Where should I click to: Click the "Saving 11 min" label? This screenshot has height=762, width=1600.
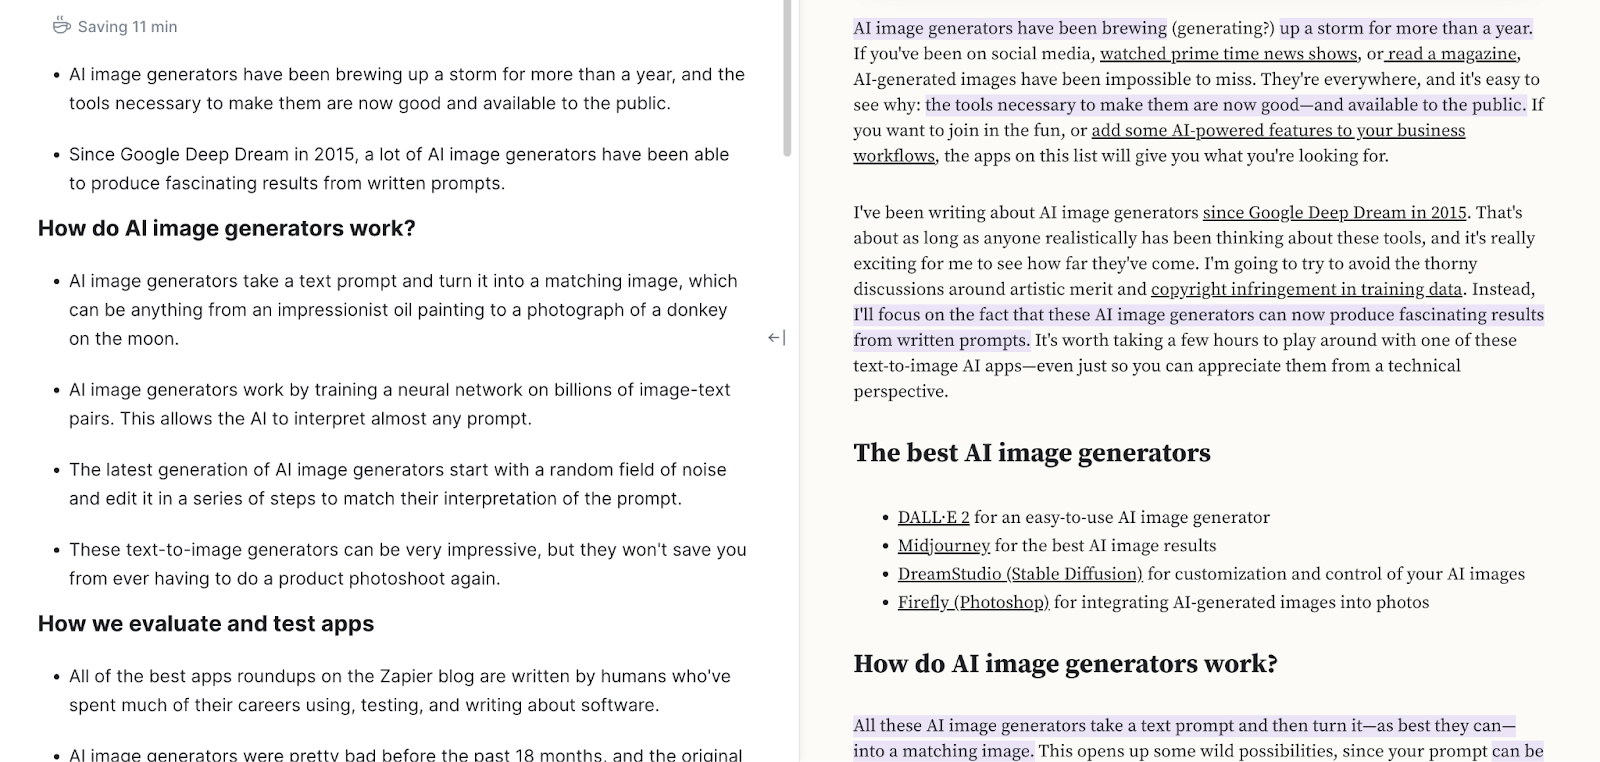coord(127,27)
